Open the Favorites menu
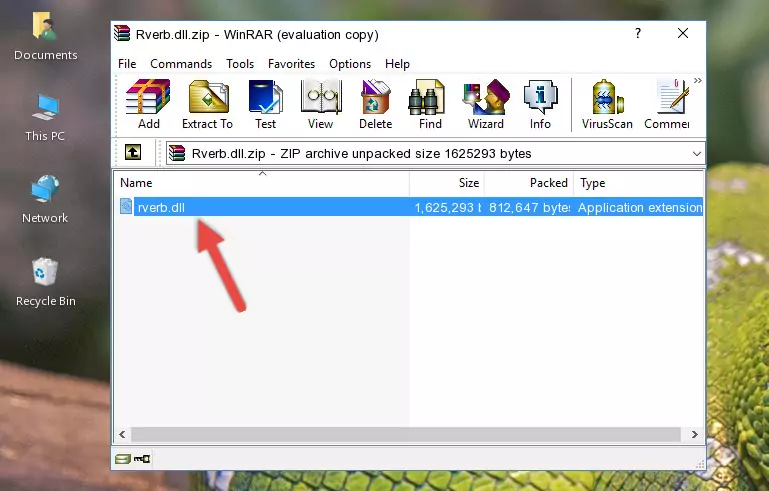This screenshot has height=491, width=769. (x=291, y=64)
